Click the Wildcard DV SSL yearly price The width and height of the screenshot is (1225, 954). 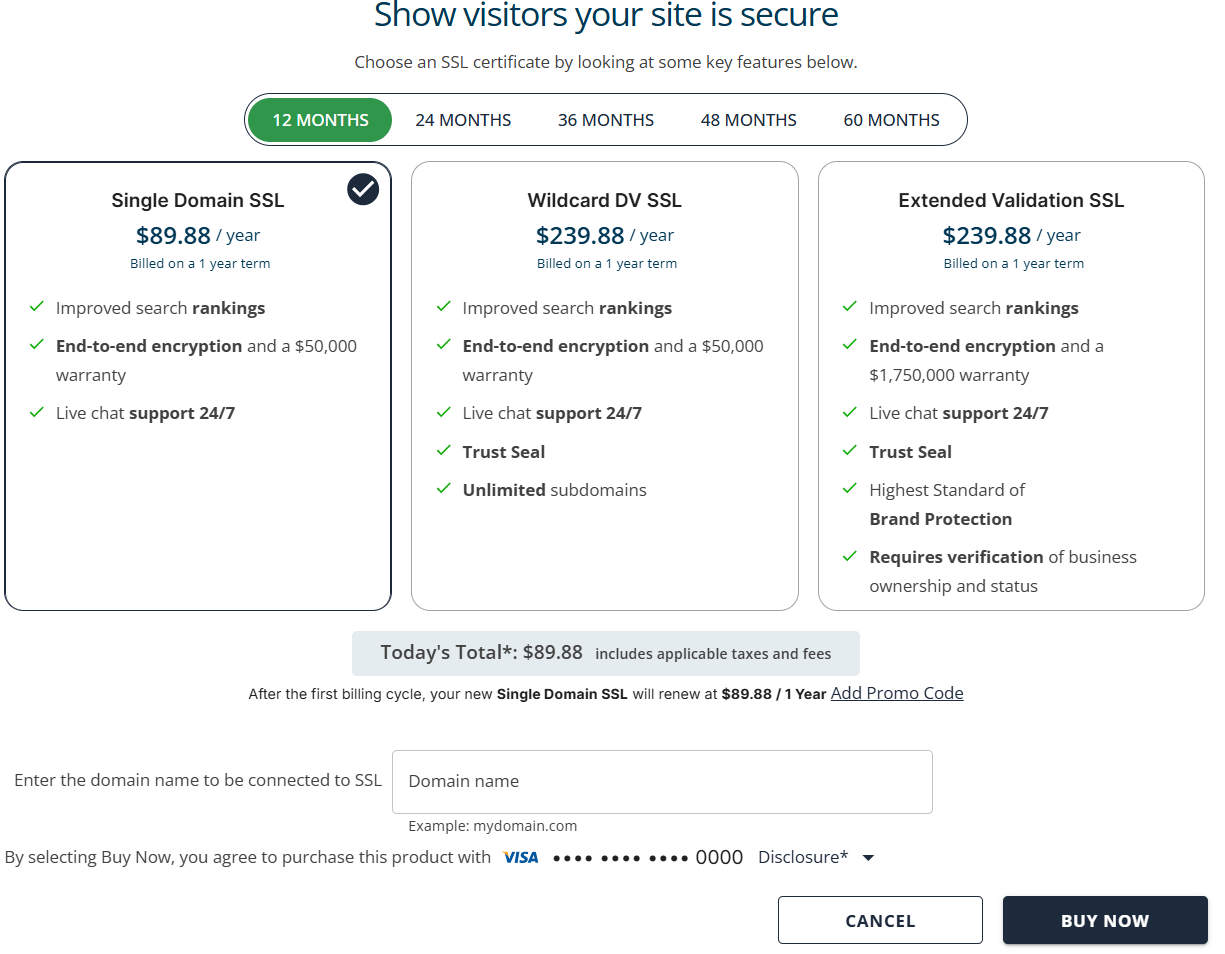604,235
